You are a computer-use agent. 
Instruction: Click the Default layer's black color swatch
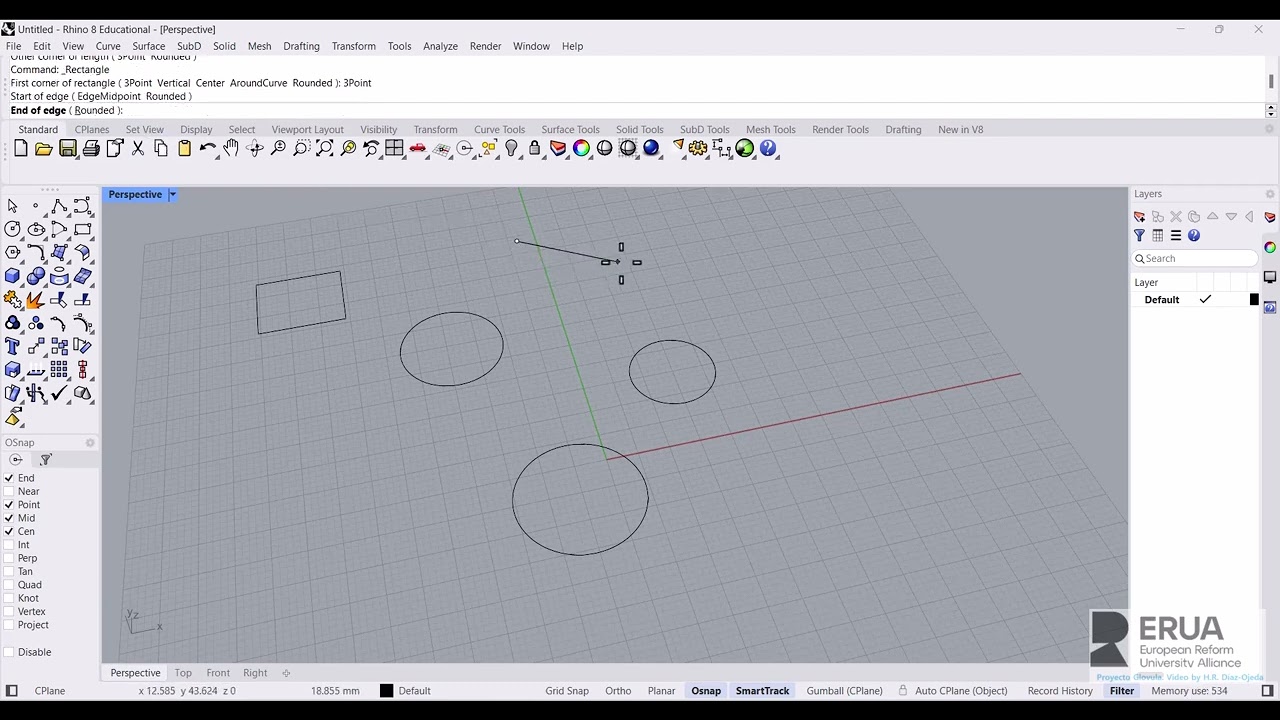coord(1254,300)
